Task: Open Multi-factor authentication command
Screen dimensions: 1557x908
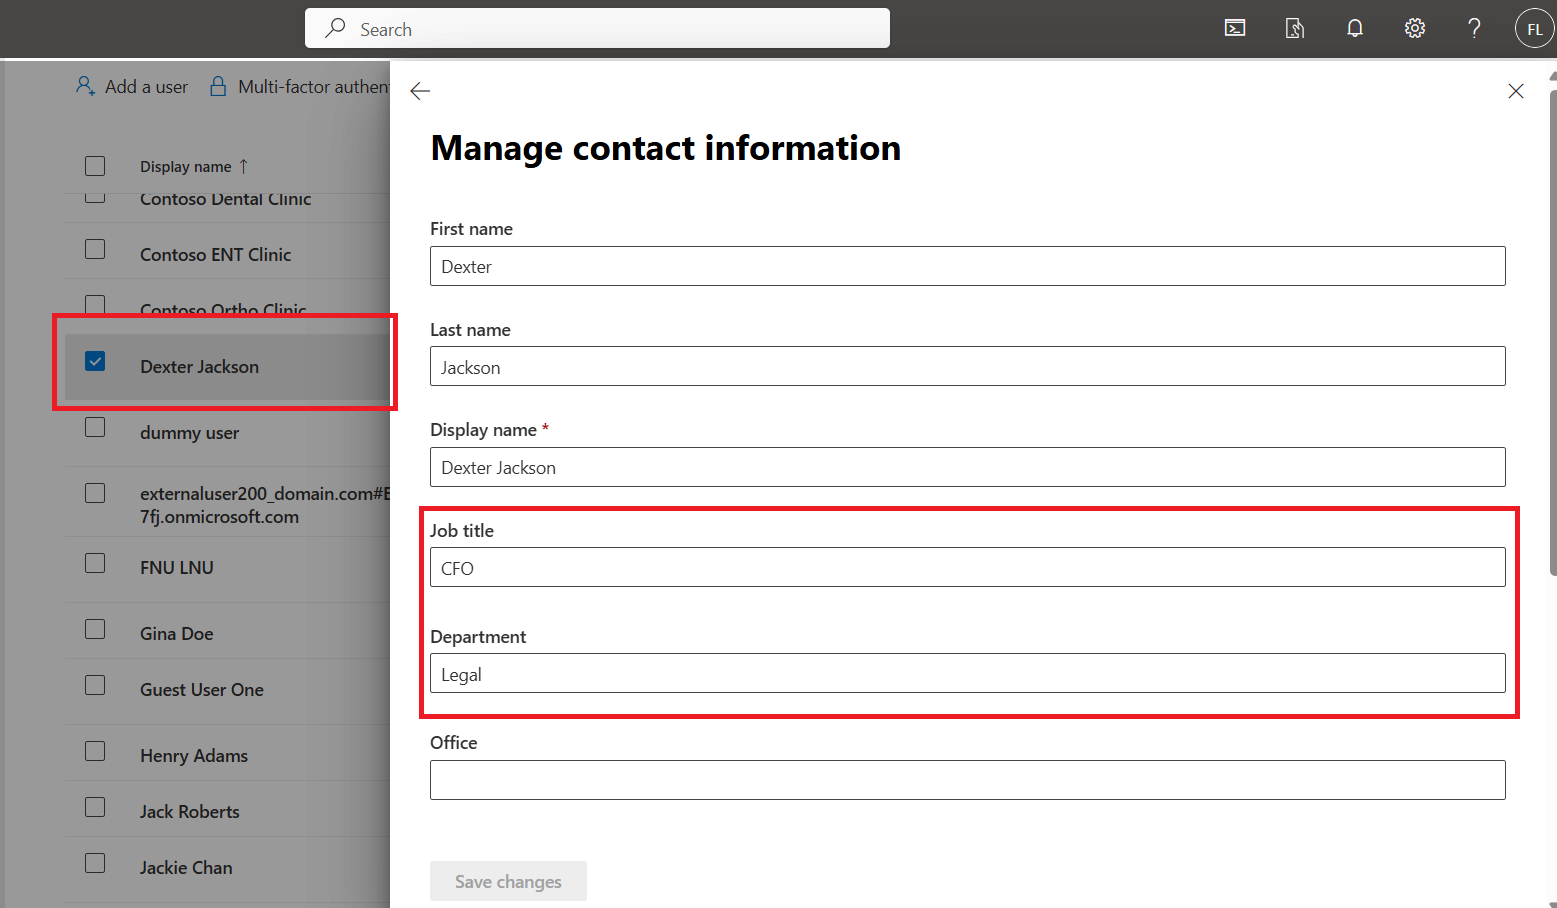Action: click(300, 87)
